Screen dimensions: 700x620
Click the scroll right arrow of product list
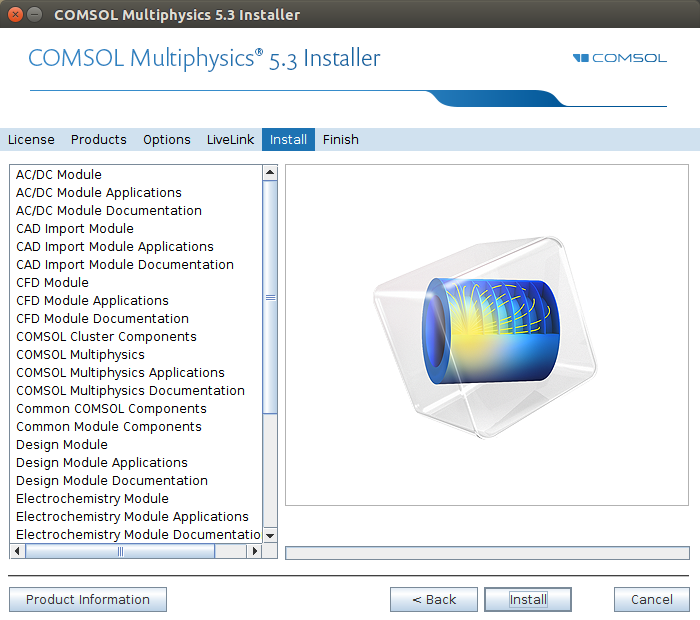tap(255, 551)
